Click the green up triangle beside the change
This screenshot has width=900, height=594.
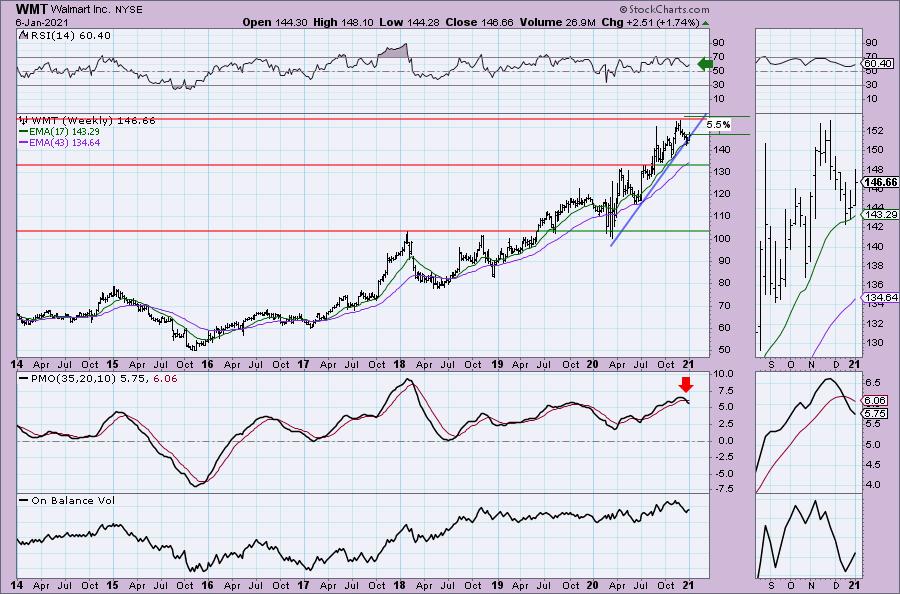[705, 23]
